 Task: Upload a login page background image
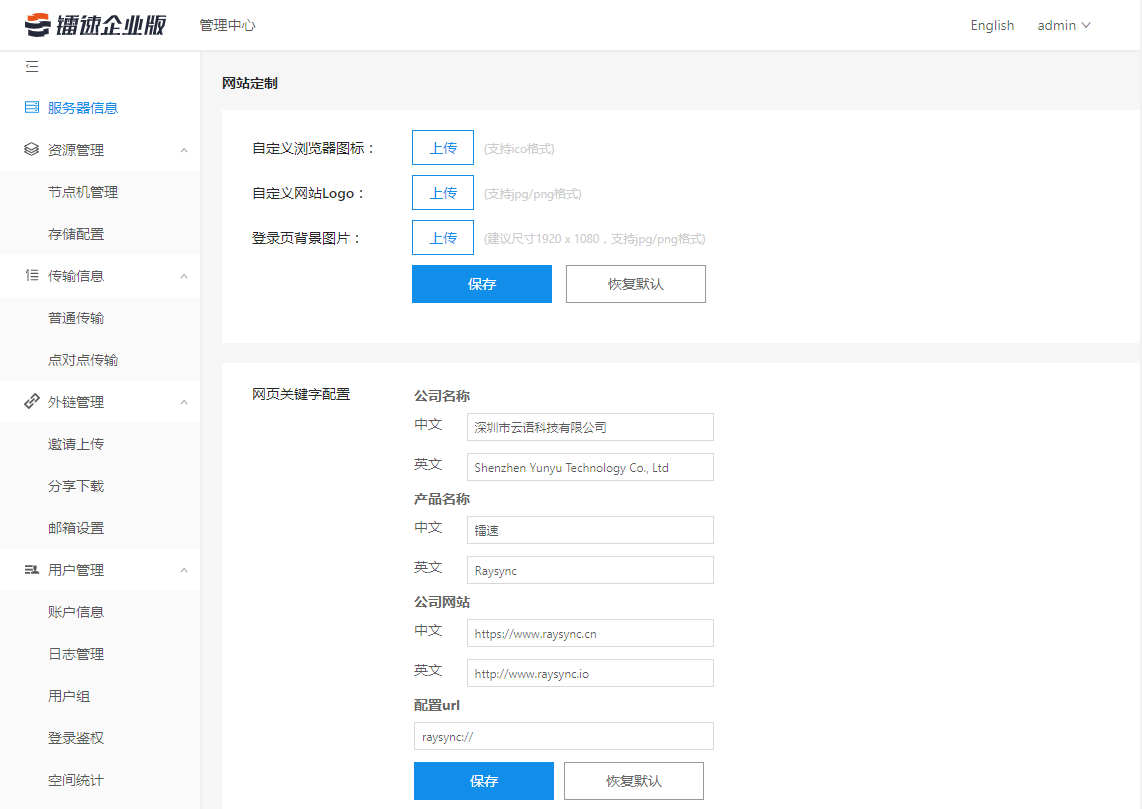pyautogui.click(x=442, y=237)
